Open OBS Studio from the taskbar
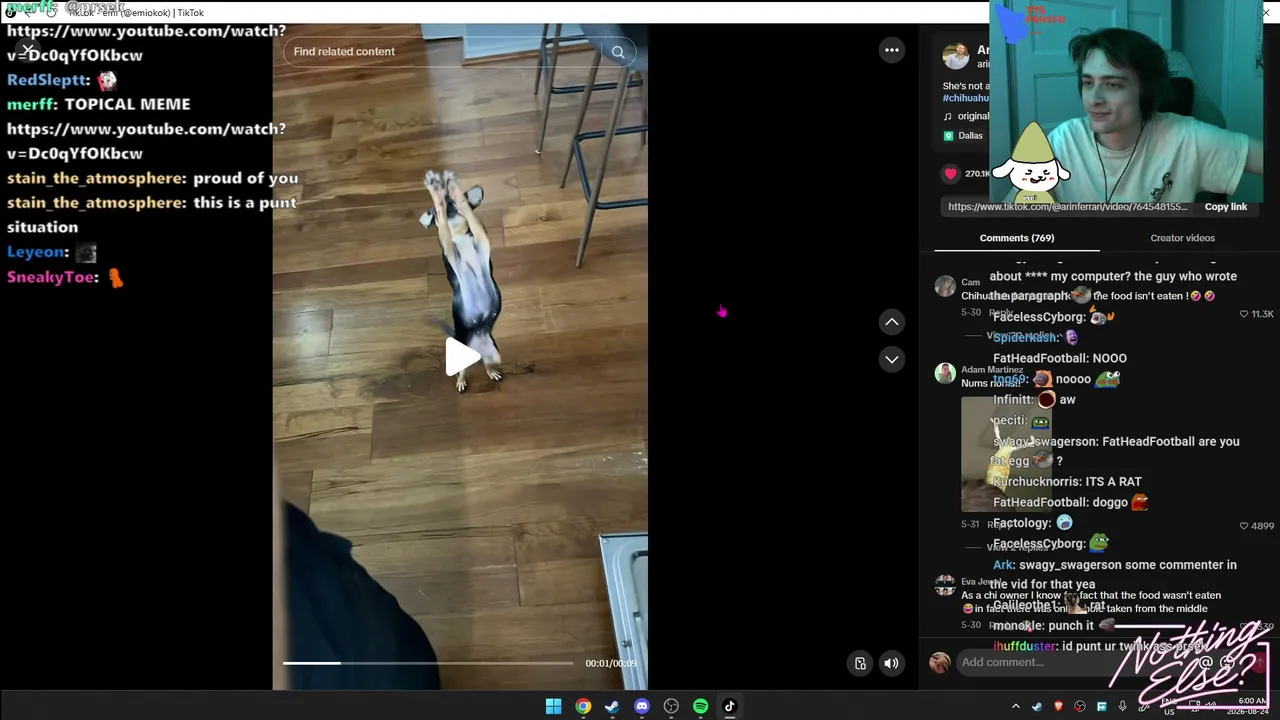The height and width of the screenshot is (720, 1280). pyautogui.click(x=671, y=706)
